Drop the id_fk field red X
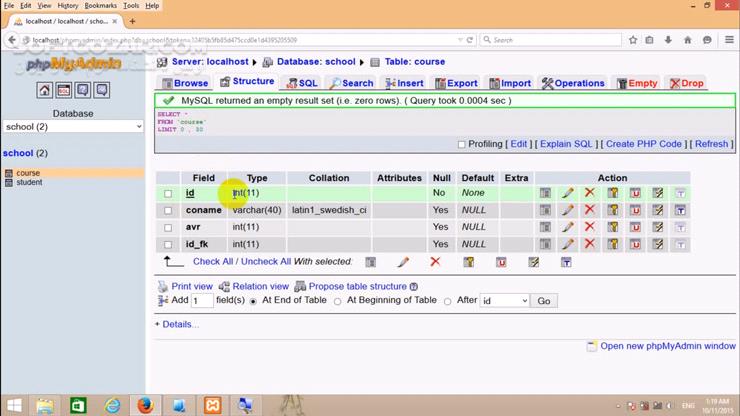 (590, 243)
